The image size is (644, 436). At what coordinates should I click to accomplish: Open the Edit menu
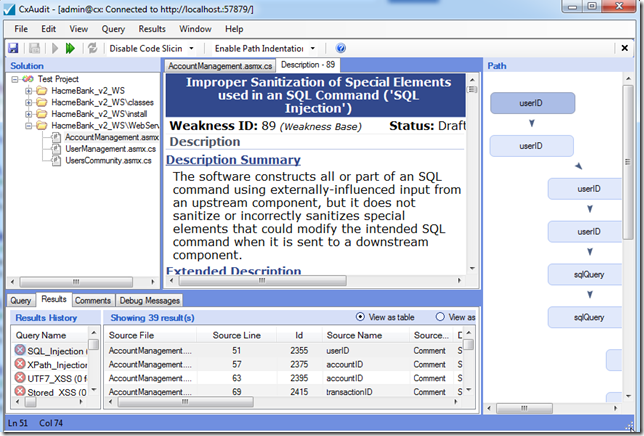(x=48, y=29)
